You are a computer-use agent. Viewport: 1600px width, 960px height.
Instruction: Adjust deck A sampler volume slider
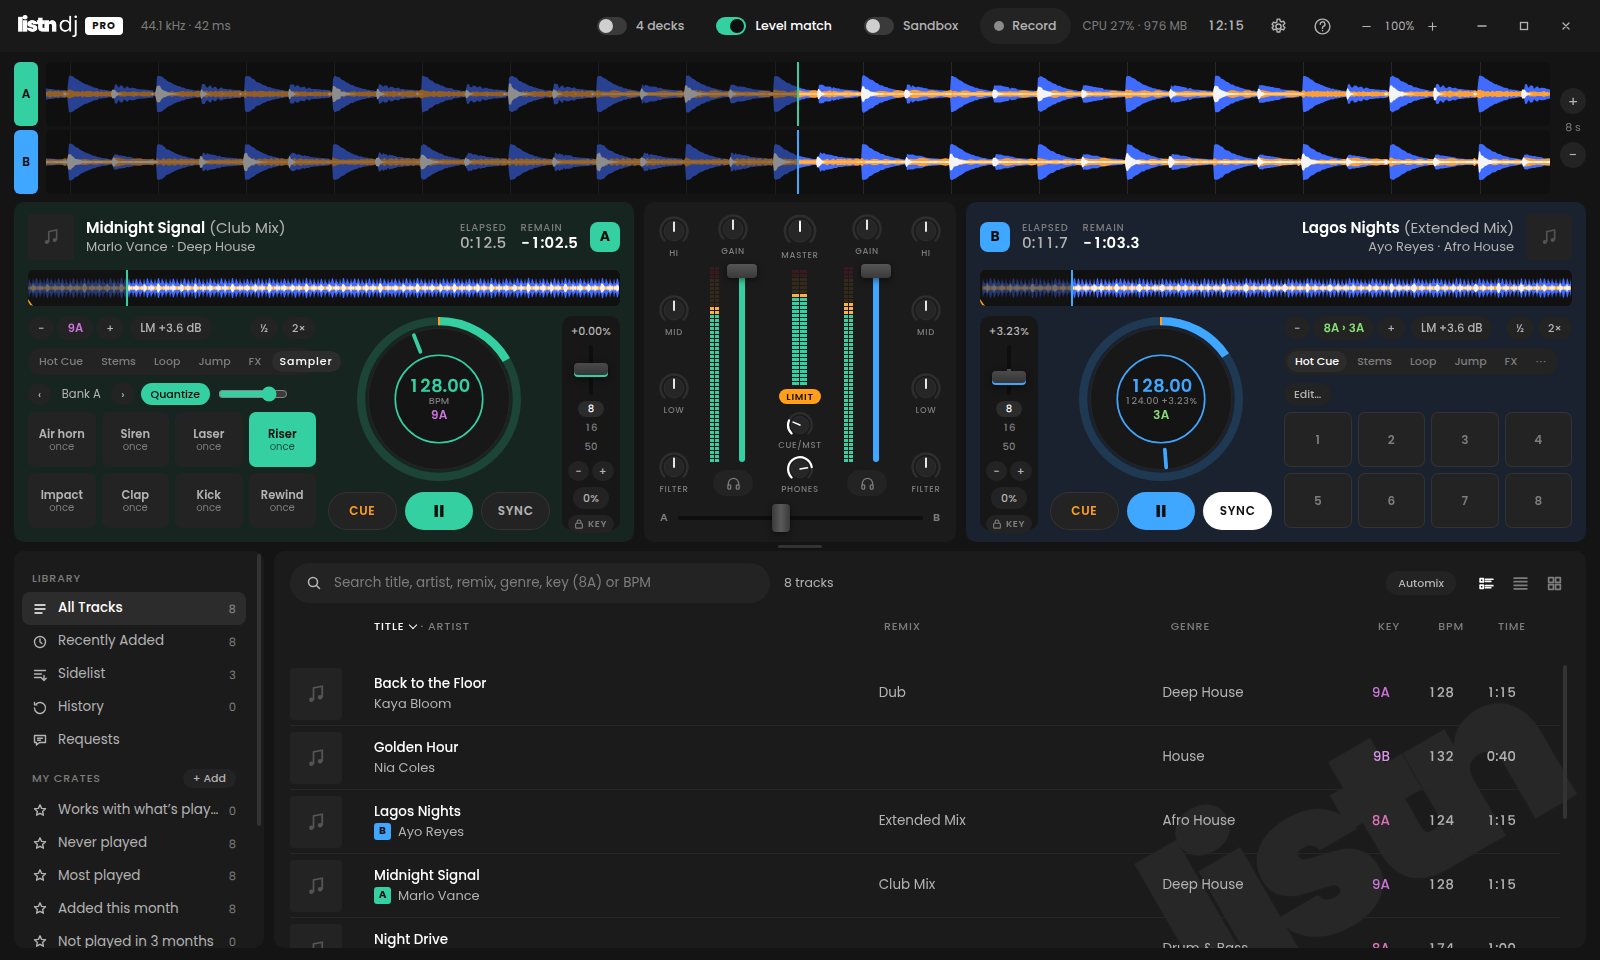click(x=253, y=394)
